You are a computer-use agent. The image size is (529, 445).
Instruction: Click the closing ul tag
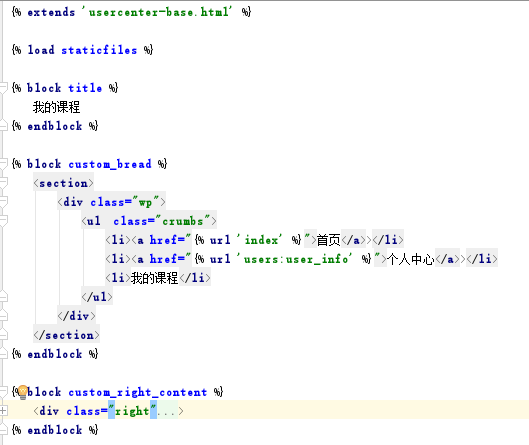point(97,297)
